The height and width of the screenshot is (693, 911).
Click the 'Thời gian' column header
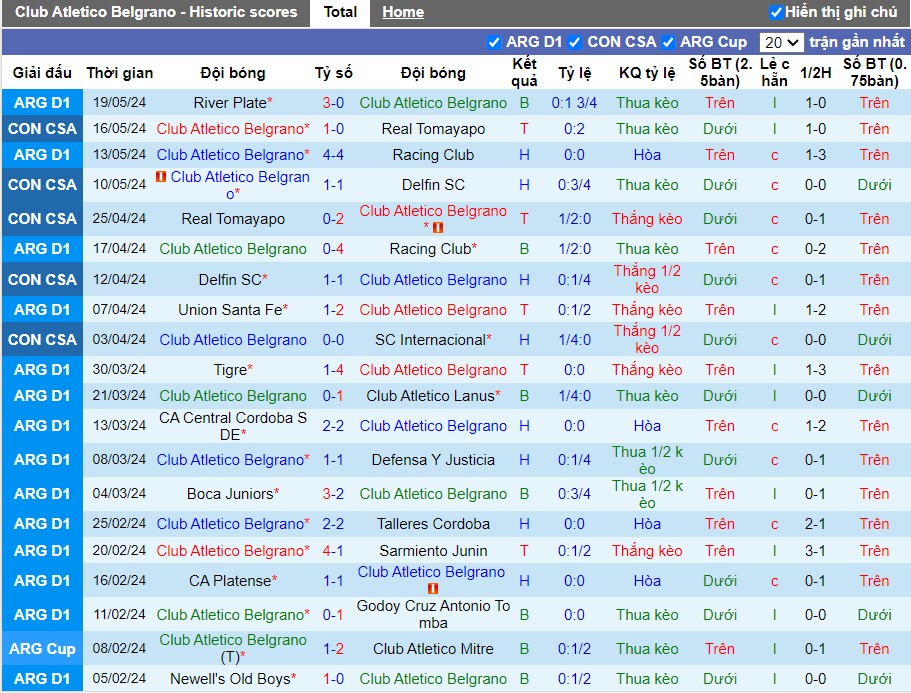tap(120, 73)
